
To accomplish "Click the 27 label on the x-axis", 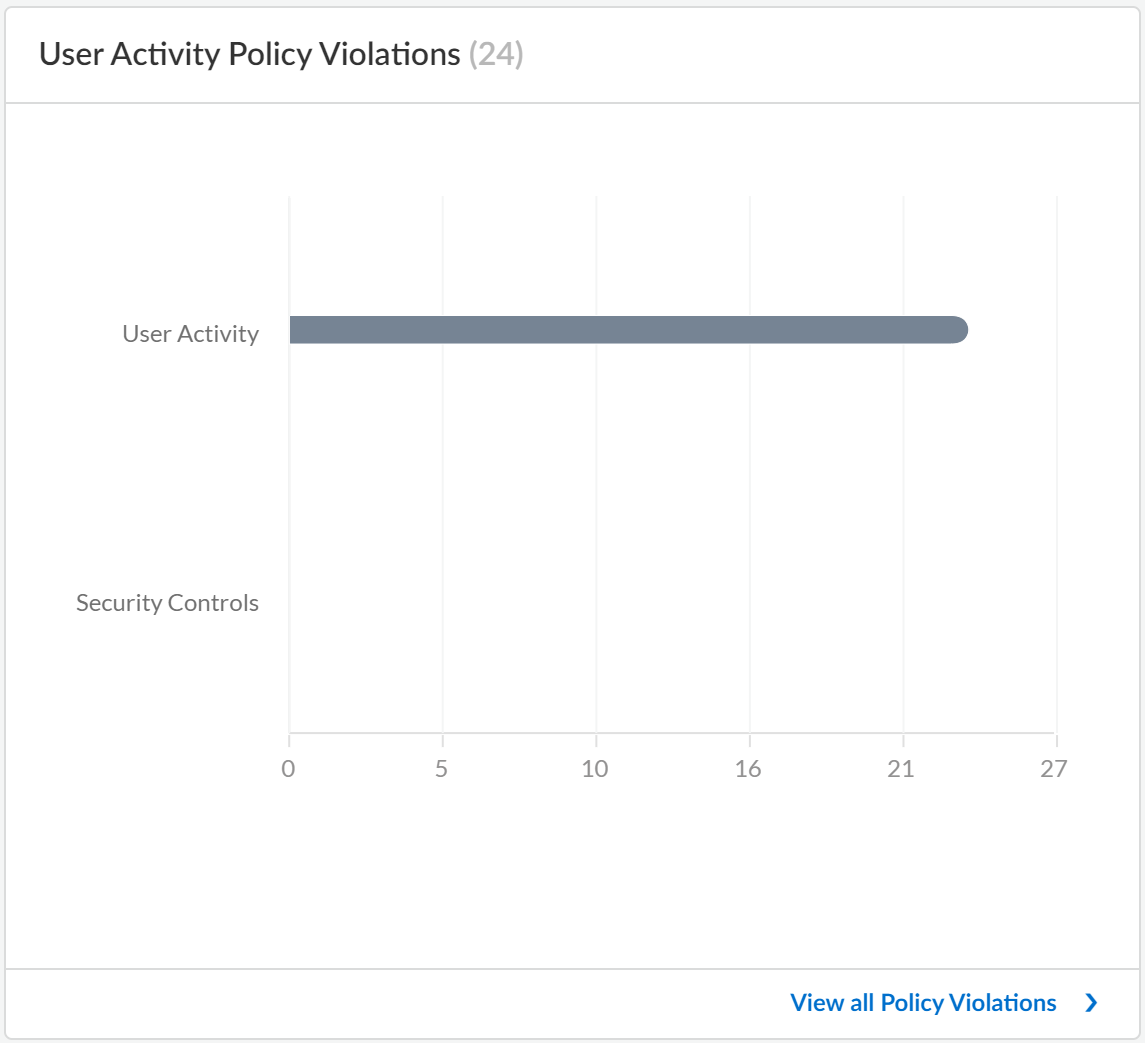I will 1055,769.
